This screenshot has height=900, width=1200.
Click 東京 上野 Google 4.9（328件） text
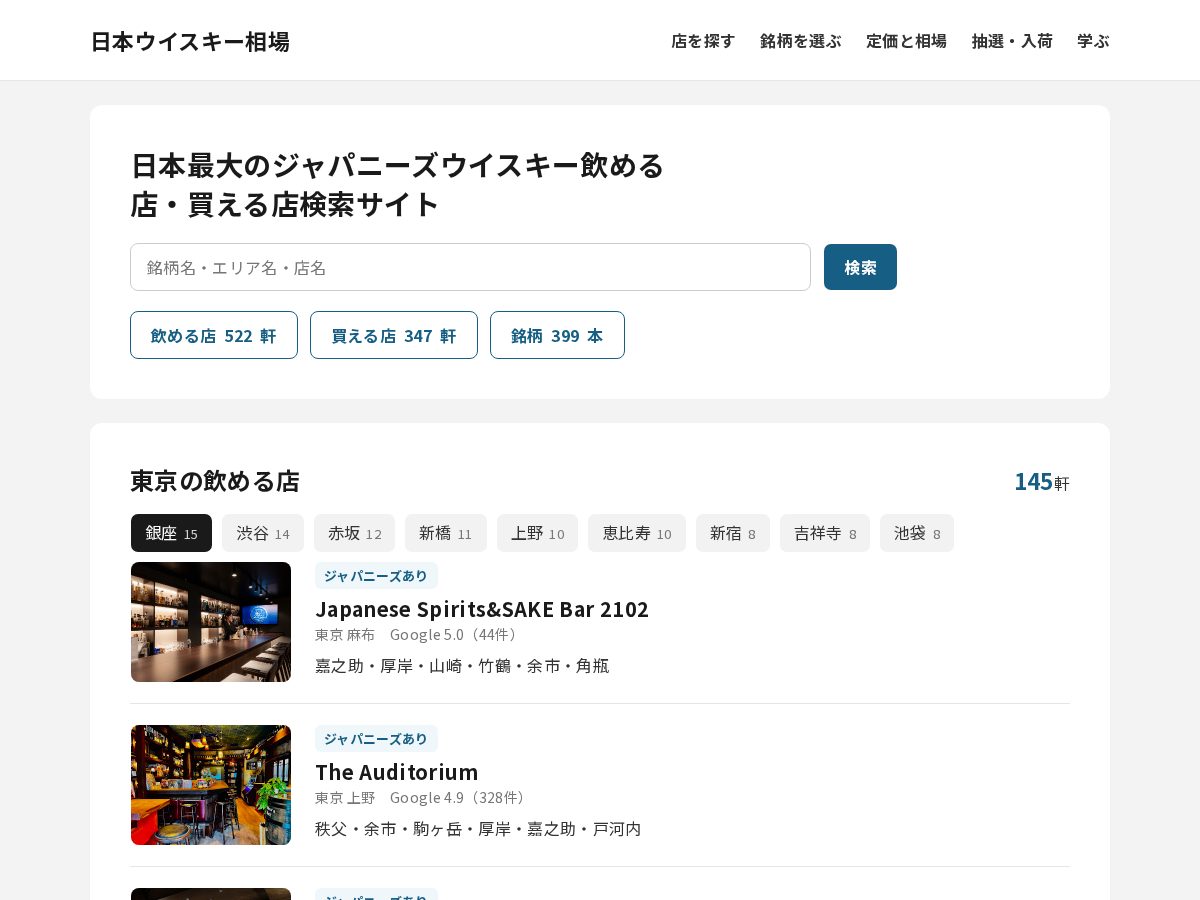tap(422, 797)
